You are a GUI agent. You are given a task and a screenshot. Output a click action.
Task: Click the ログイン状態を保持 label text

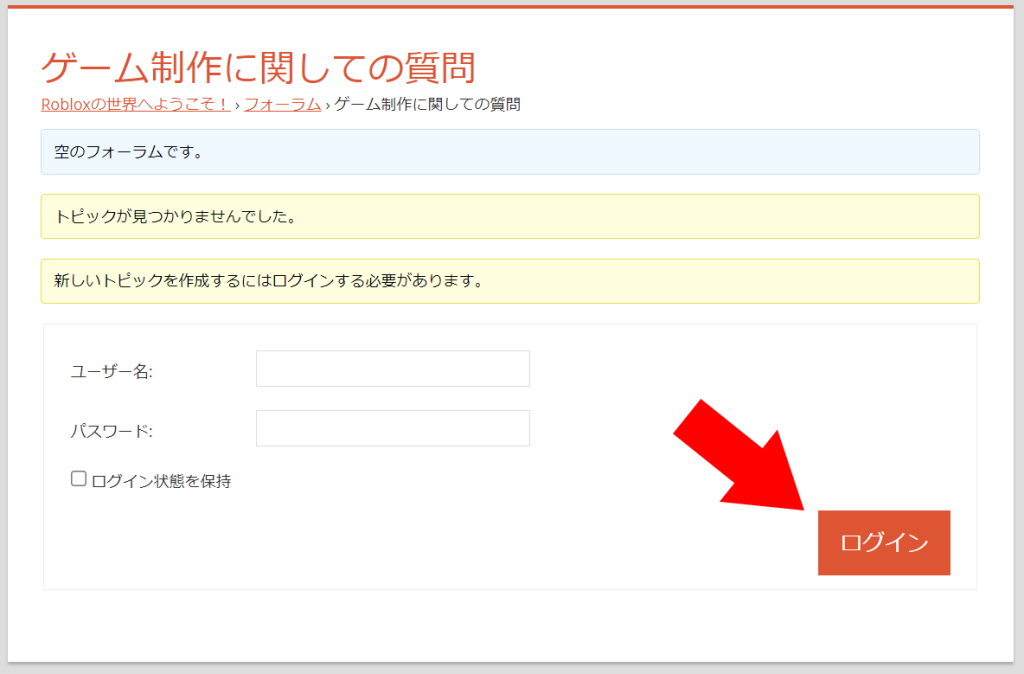coord(161,481)
